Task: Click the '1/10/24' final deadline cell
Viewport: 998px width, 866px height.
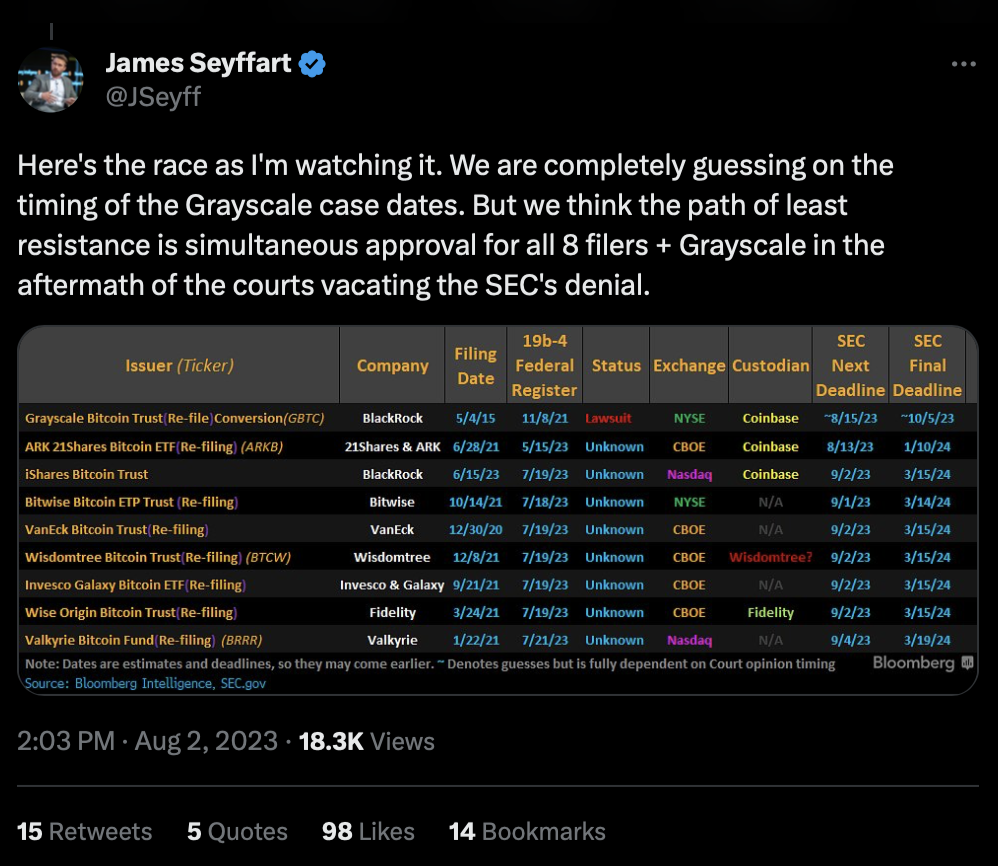Action: pyautogui.click(x=927, y=447)
